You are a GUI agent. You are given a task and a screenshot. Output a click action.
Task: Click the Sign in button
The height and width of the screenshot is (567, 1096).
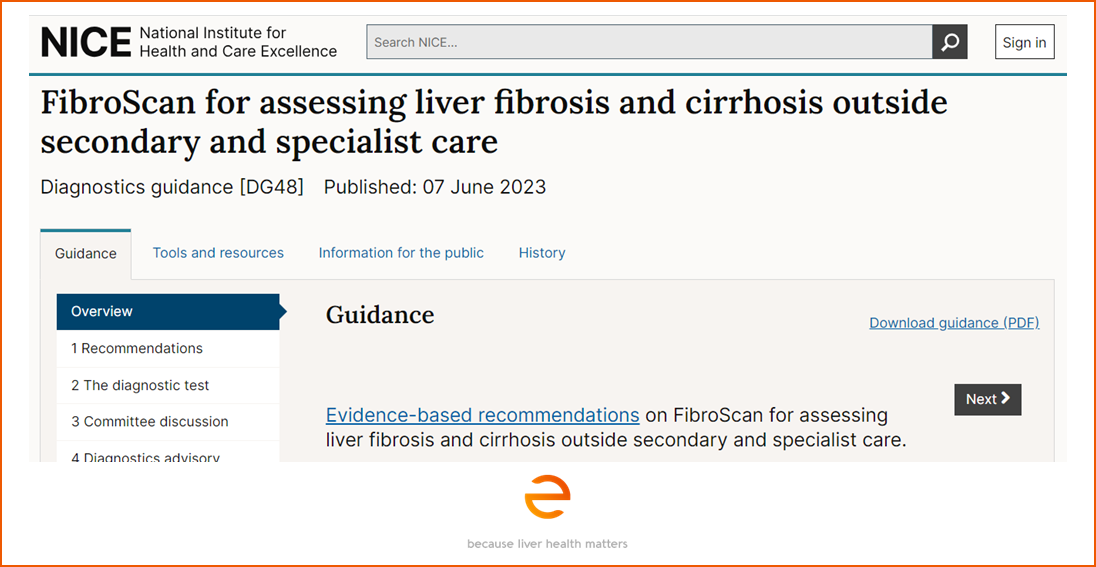point(1025,42)
